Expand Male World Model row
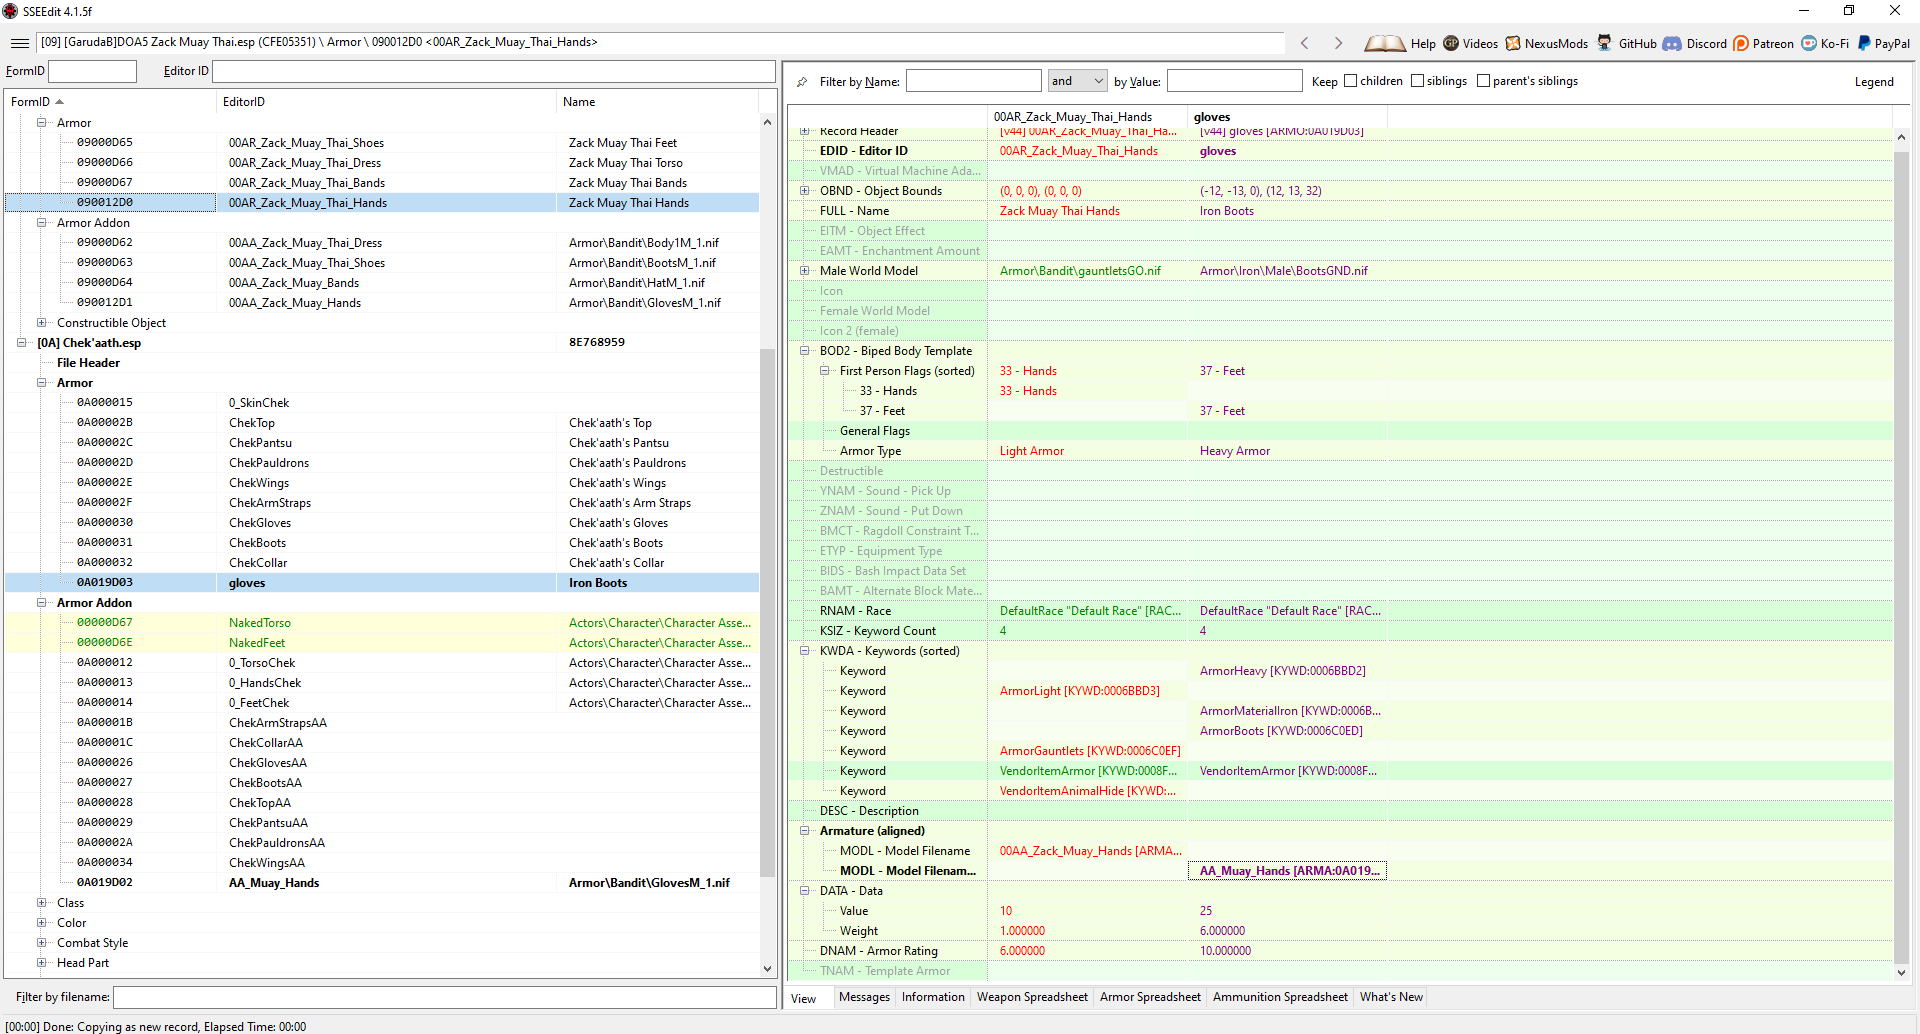1920x1034 pixels. tap(804, 271)
